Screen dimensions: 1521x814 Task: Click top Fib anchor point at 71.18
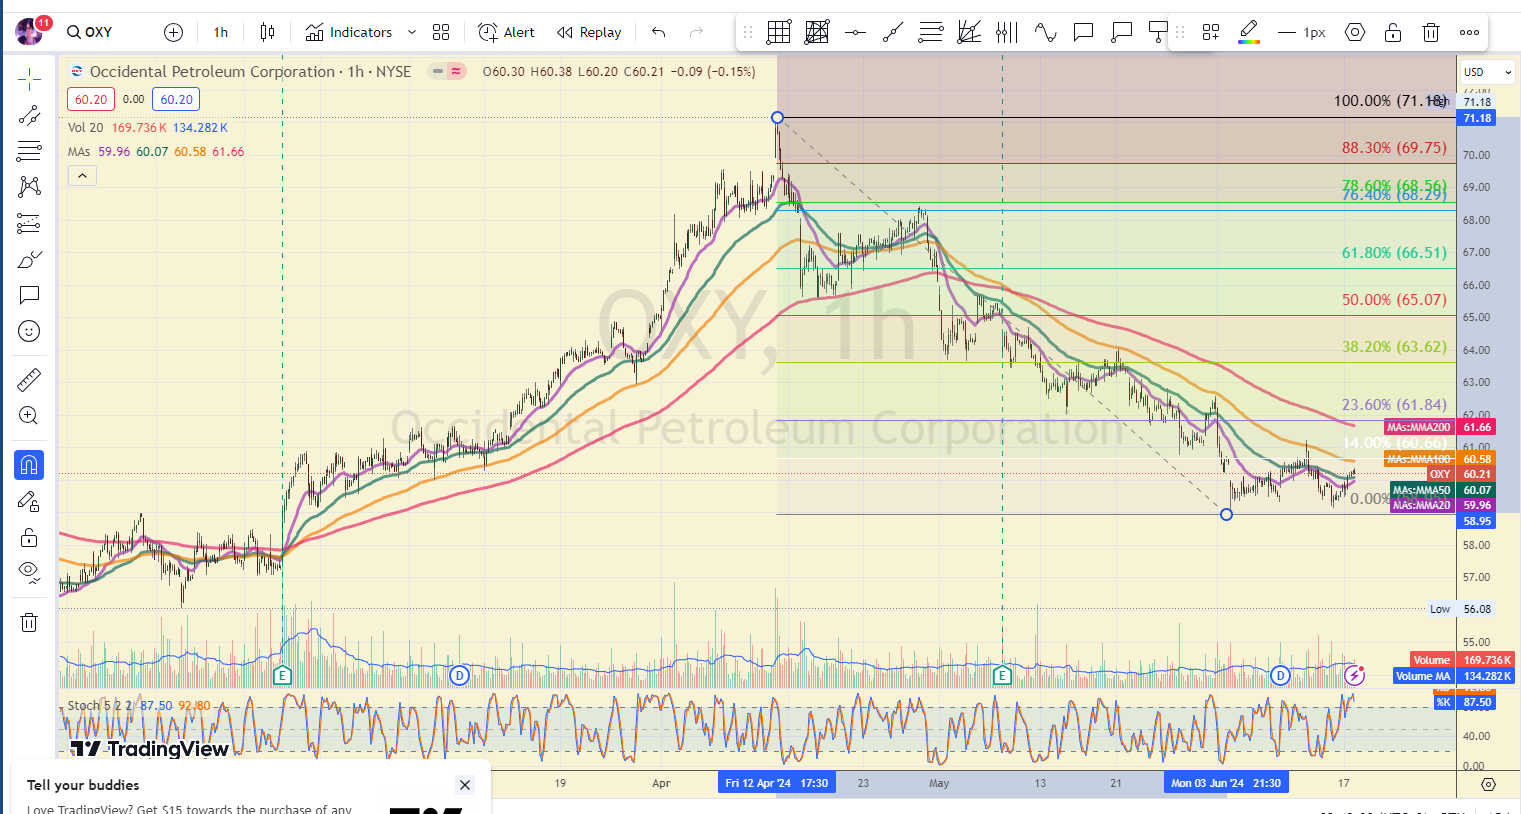click(777, 118)
